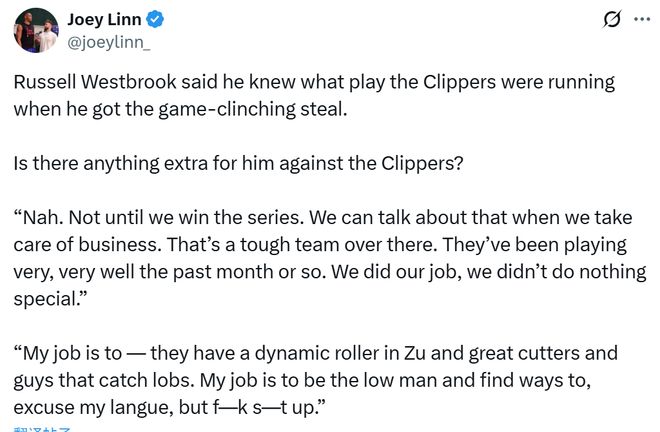The height and width of the screenshot is (432, 660).
Task: Click the Joey Linn display name
Action: click(104, 19)
